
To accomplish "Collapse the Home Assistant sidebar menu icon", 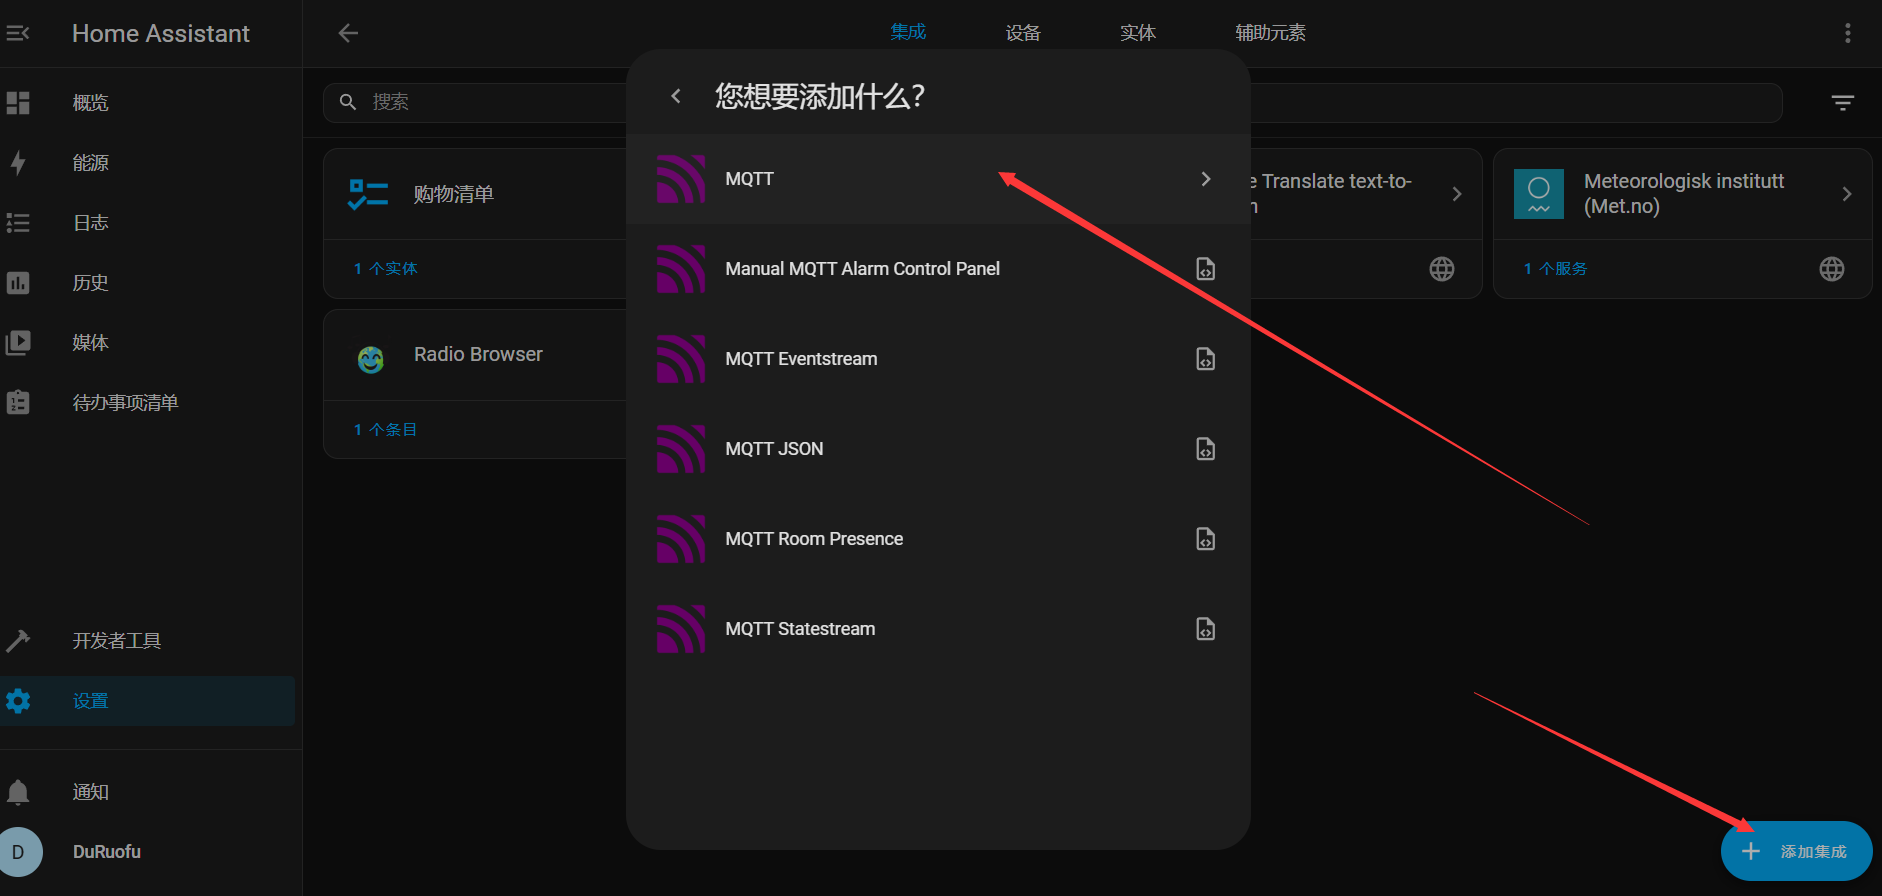I will click(x=18, y=33).
